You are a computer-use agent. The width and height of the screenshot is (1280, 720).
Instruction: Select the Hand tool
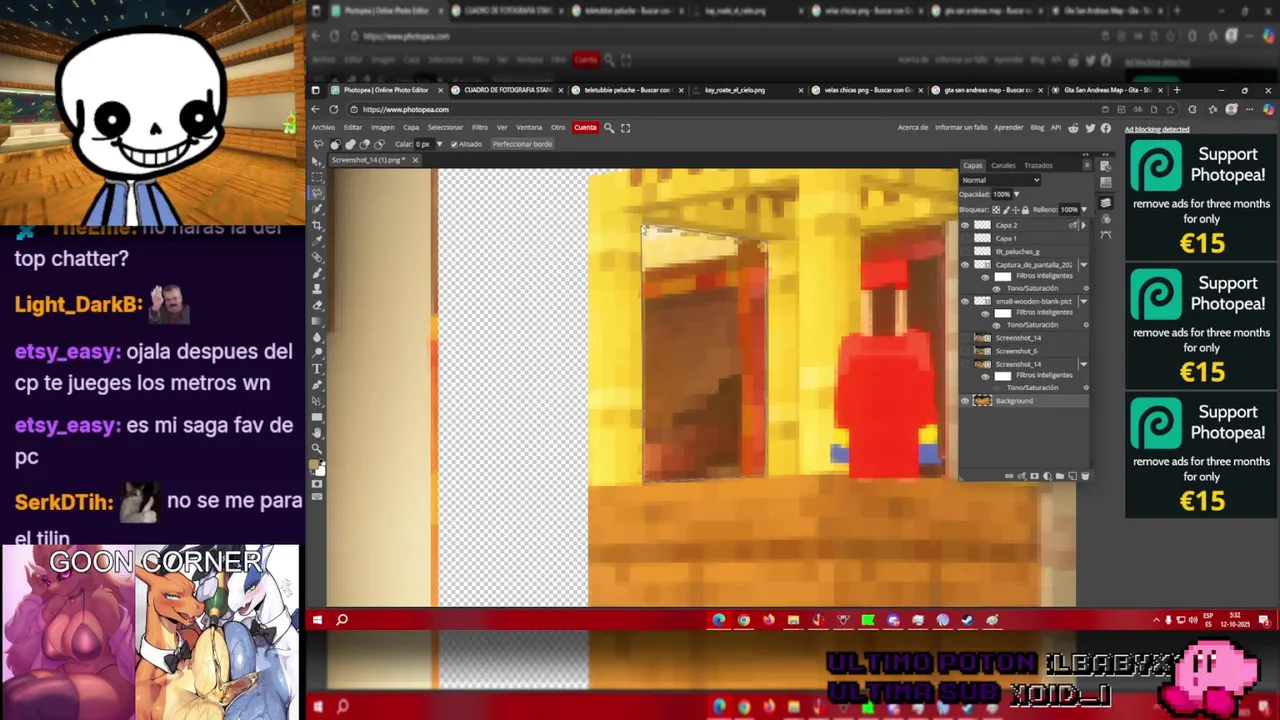point(318,432)
